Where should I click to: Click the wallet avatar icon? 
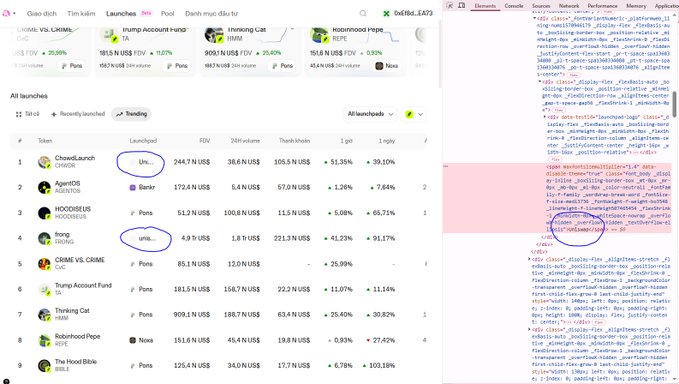click(x=386, y=13)
